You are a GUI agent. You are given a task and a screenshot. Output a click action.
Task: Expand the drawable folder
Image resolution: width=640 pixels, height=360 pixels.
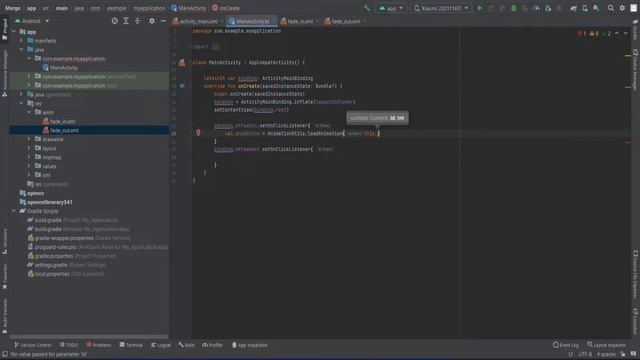point(29,139)
